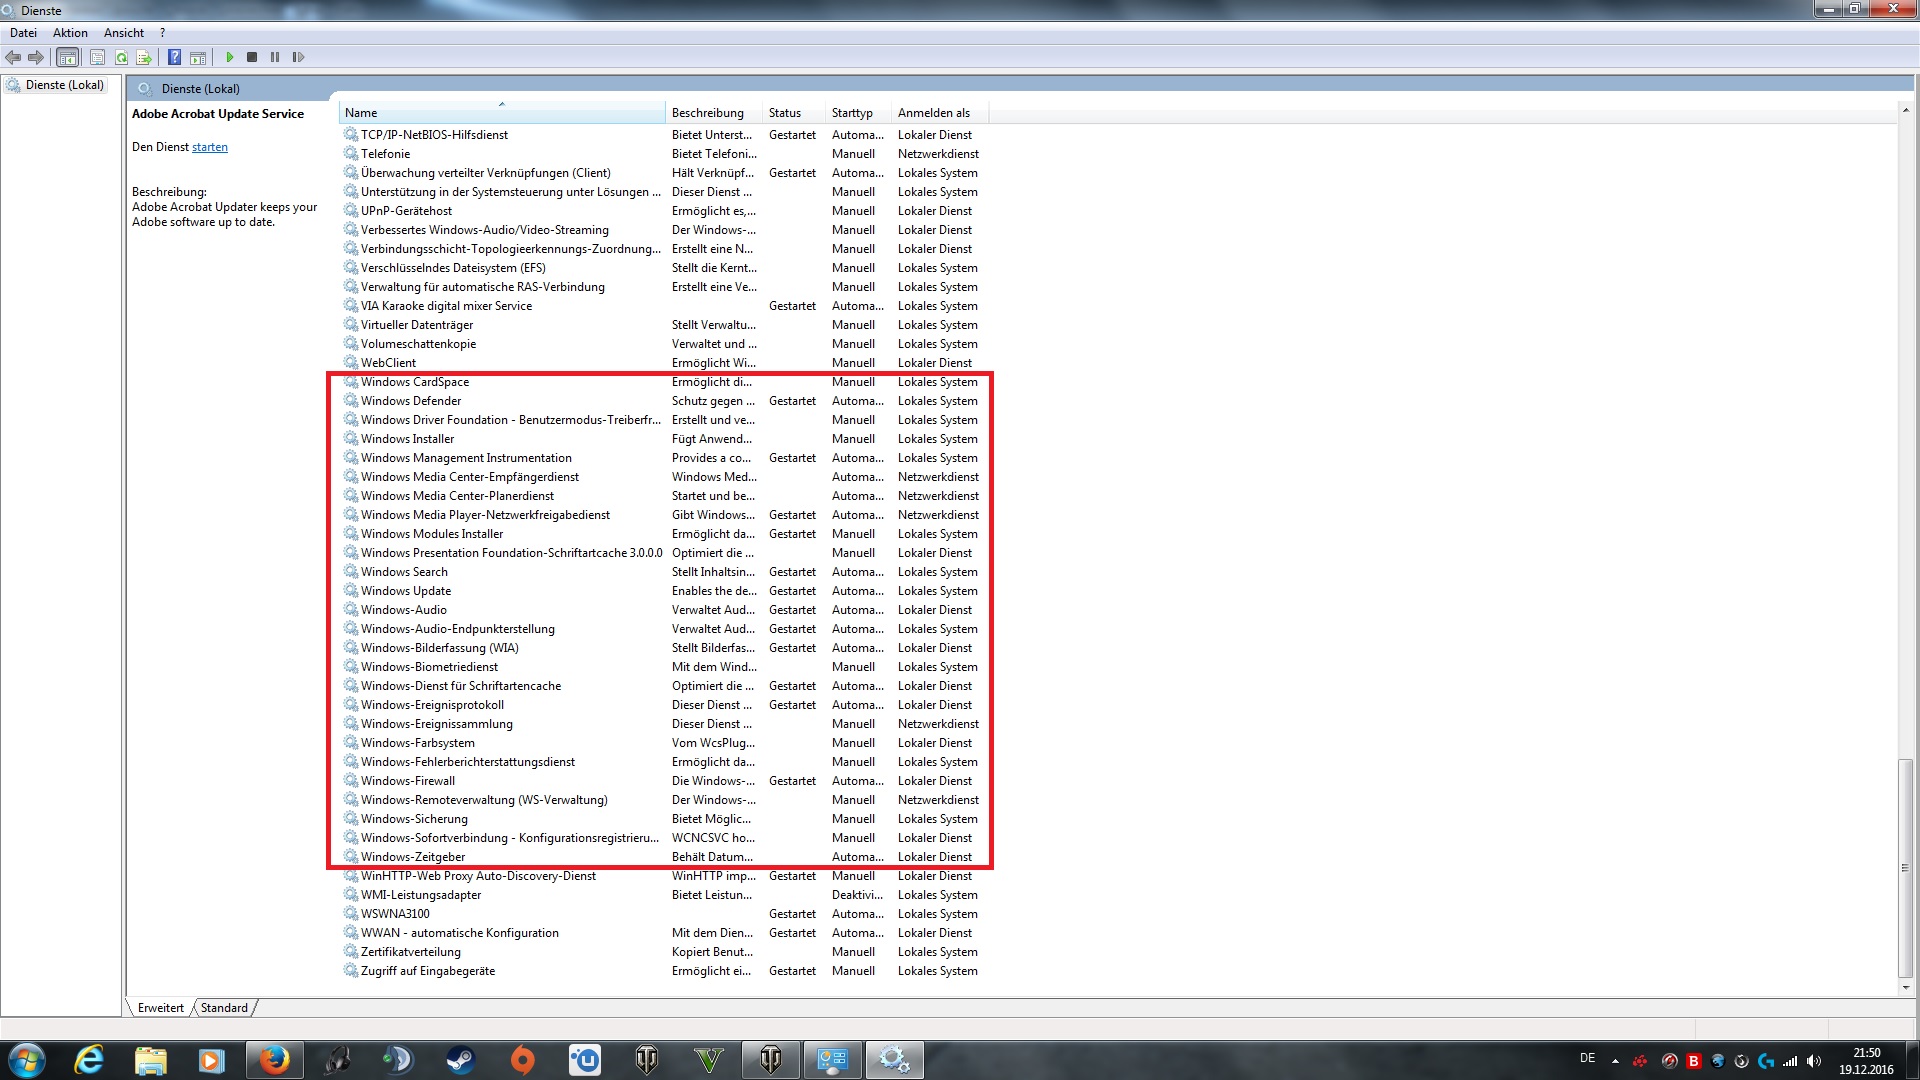
Task: Click the 'starten' link for Adobe service
Action: 210,147
